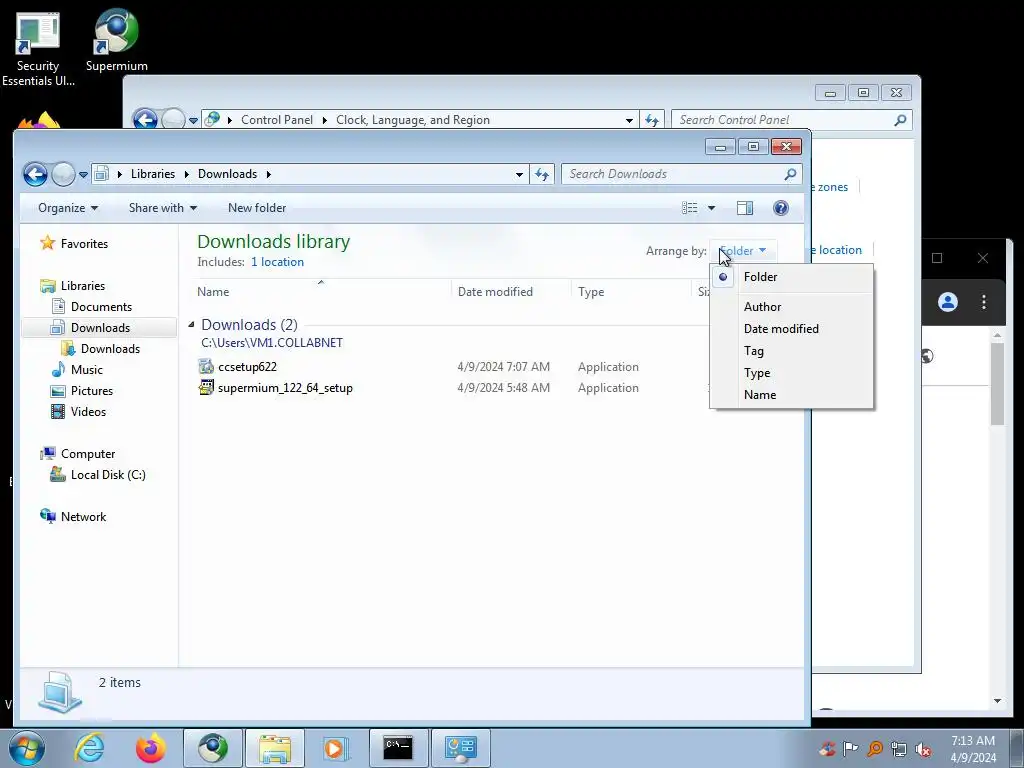1024x768 pixels.
Task: Sort by Date modified column header
Action: click(511, 292)
